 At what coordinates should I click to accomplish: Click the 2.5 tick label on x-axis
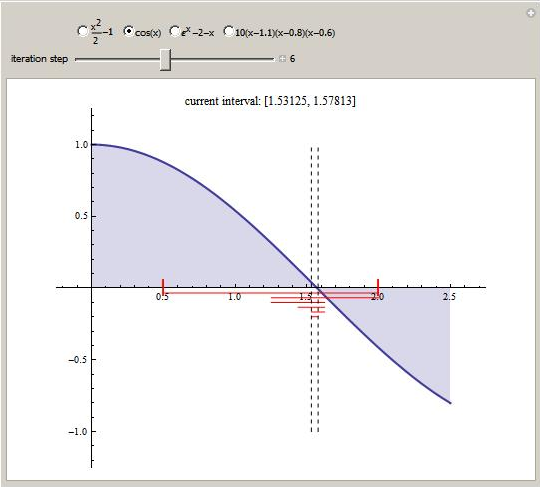[449, 297]
